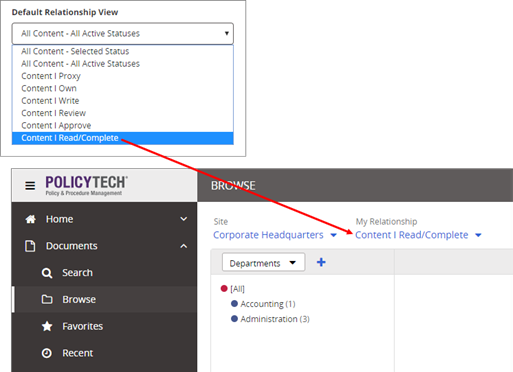Click the PolicyTech logo
The height and width of the screenshot is (372, 513).
click(86, 186)
